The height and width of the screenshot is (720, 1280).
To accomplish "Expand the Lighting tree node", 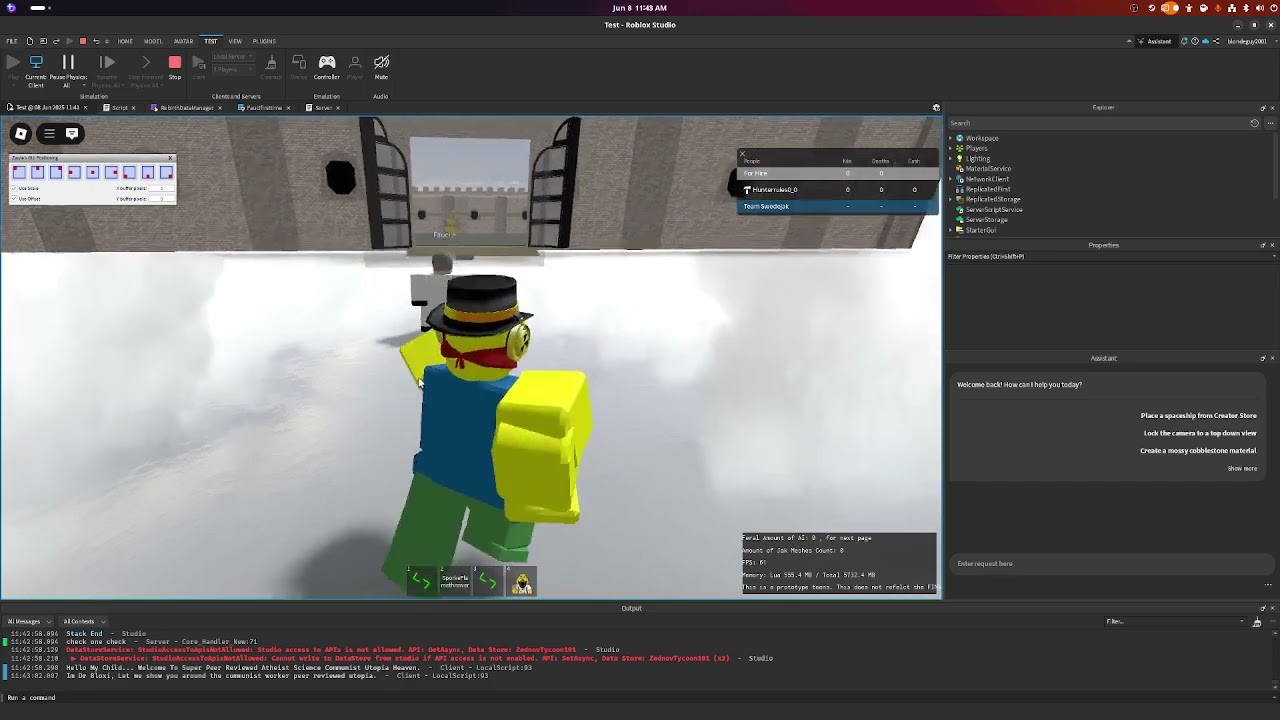I will [951, 158].
